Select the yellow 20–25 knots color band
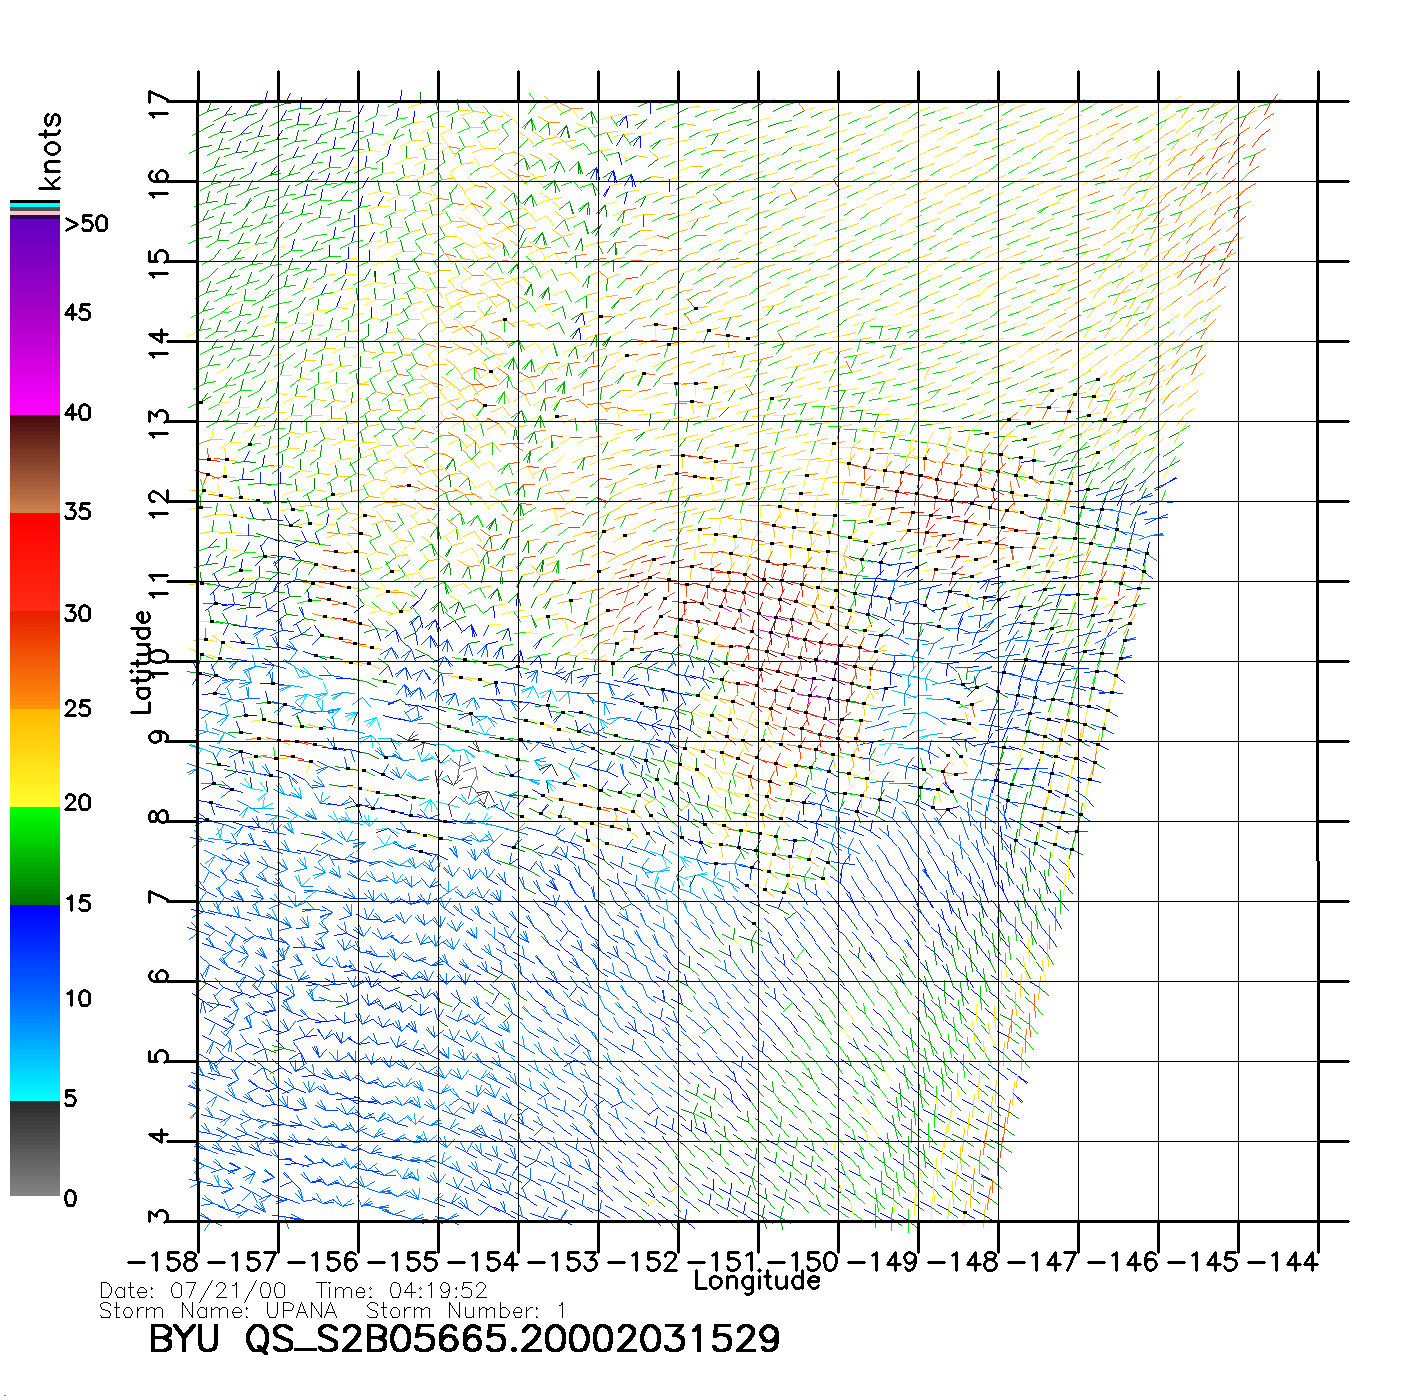The image size is (1420, 1400). [x=35, y=757]
